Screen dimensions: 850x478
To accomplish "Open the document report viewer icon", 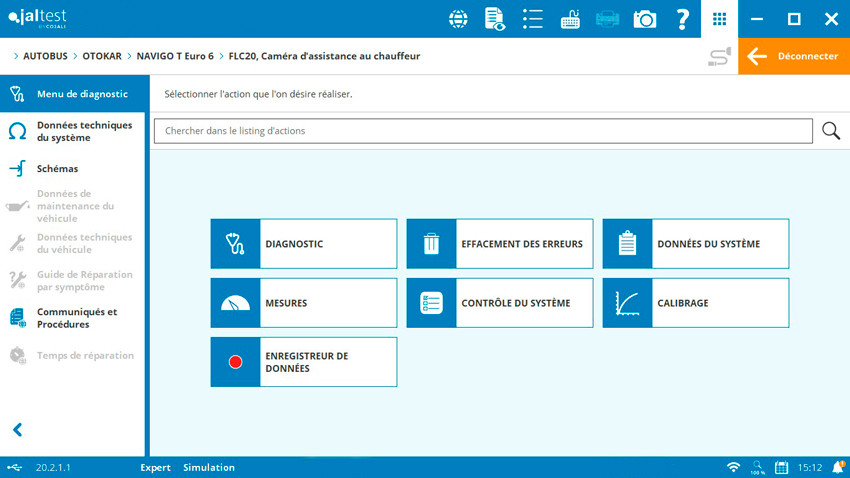I will click(494, 19).
